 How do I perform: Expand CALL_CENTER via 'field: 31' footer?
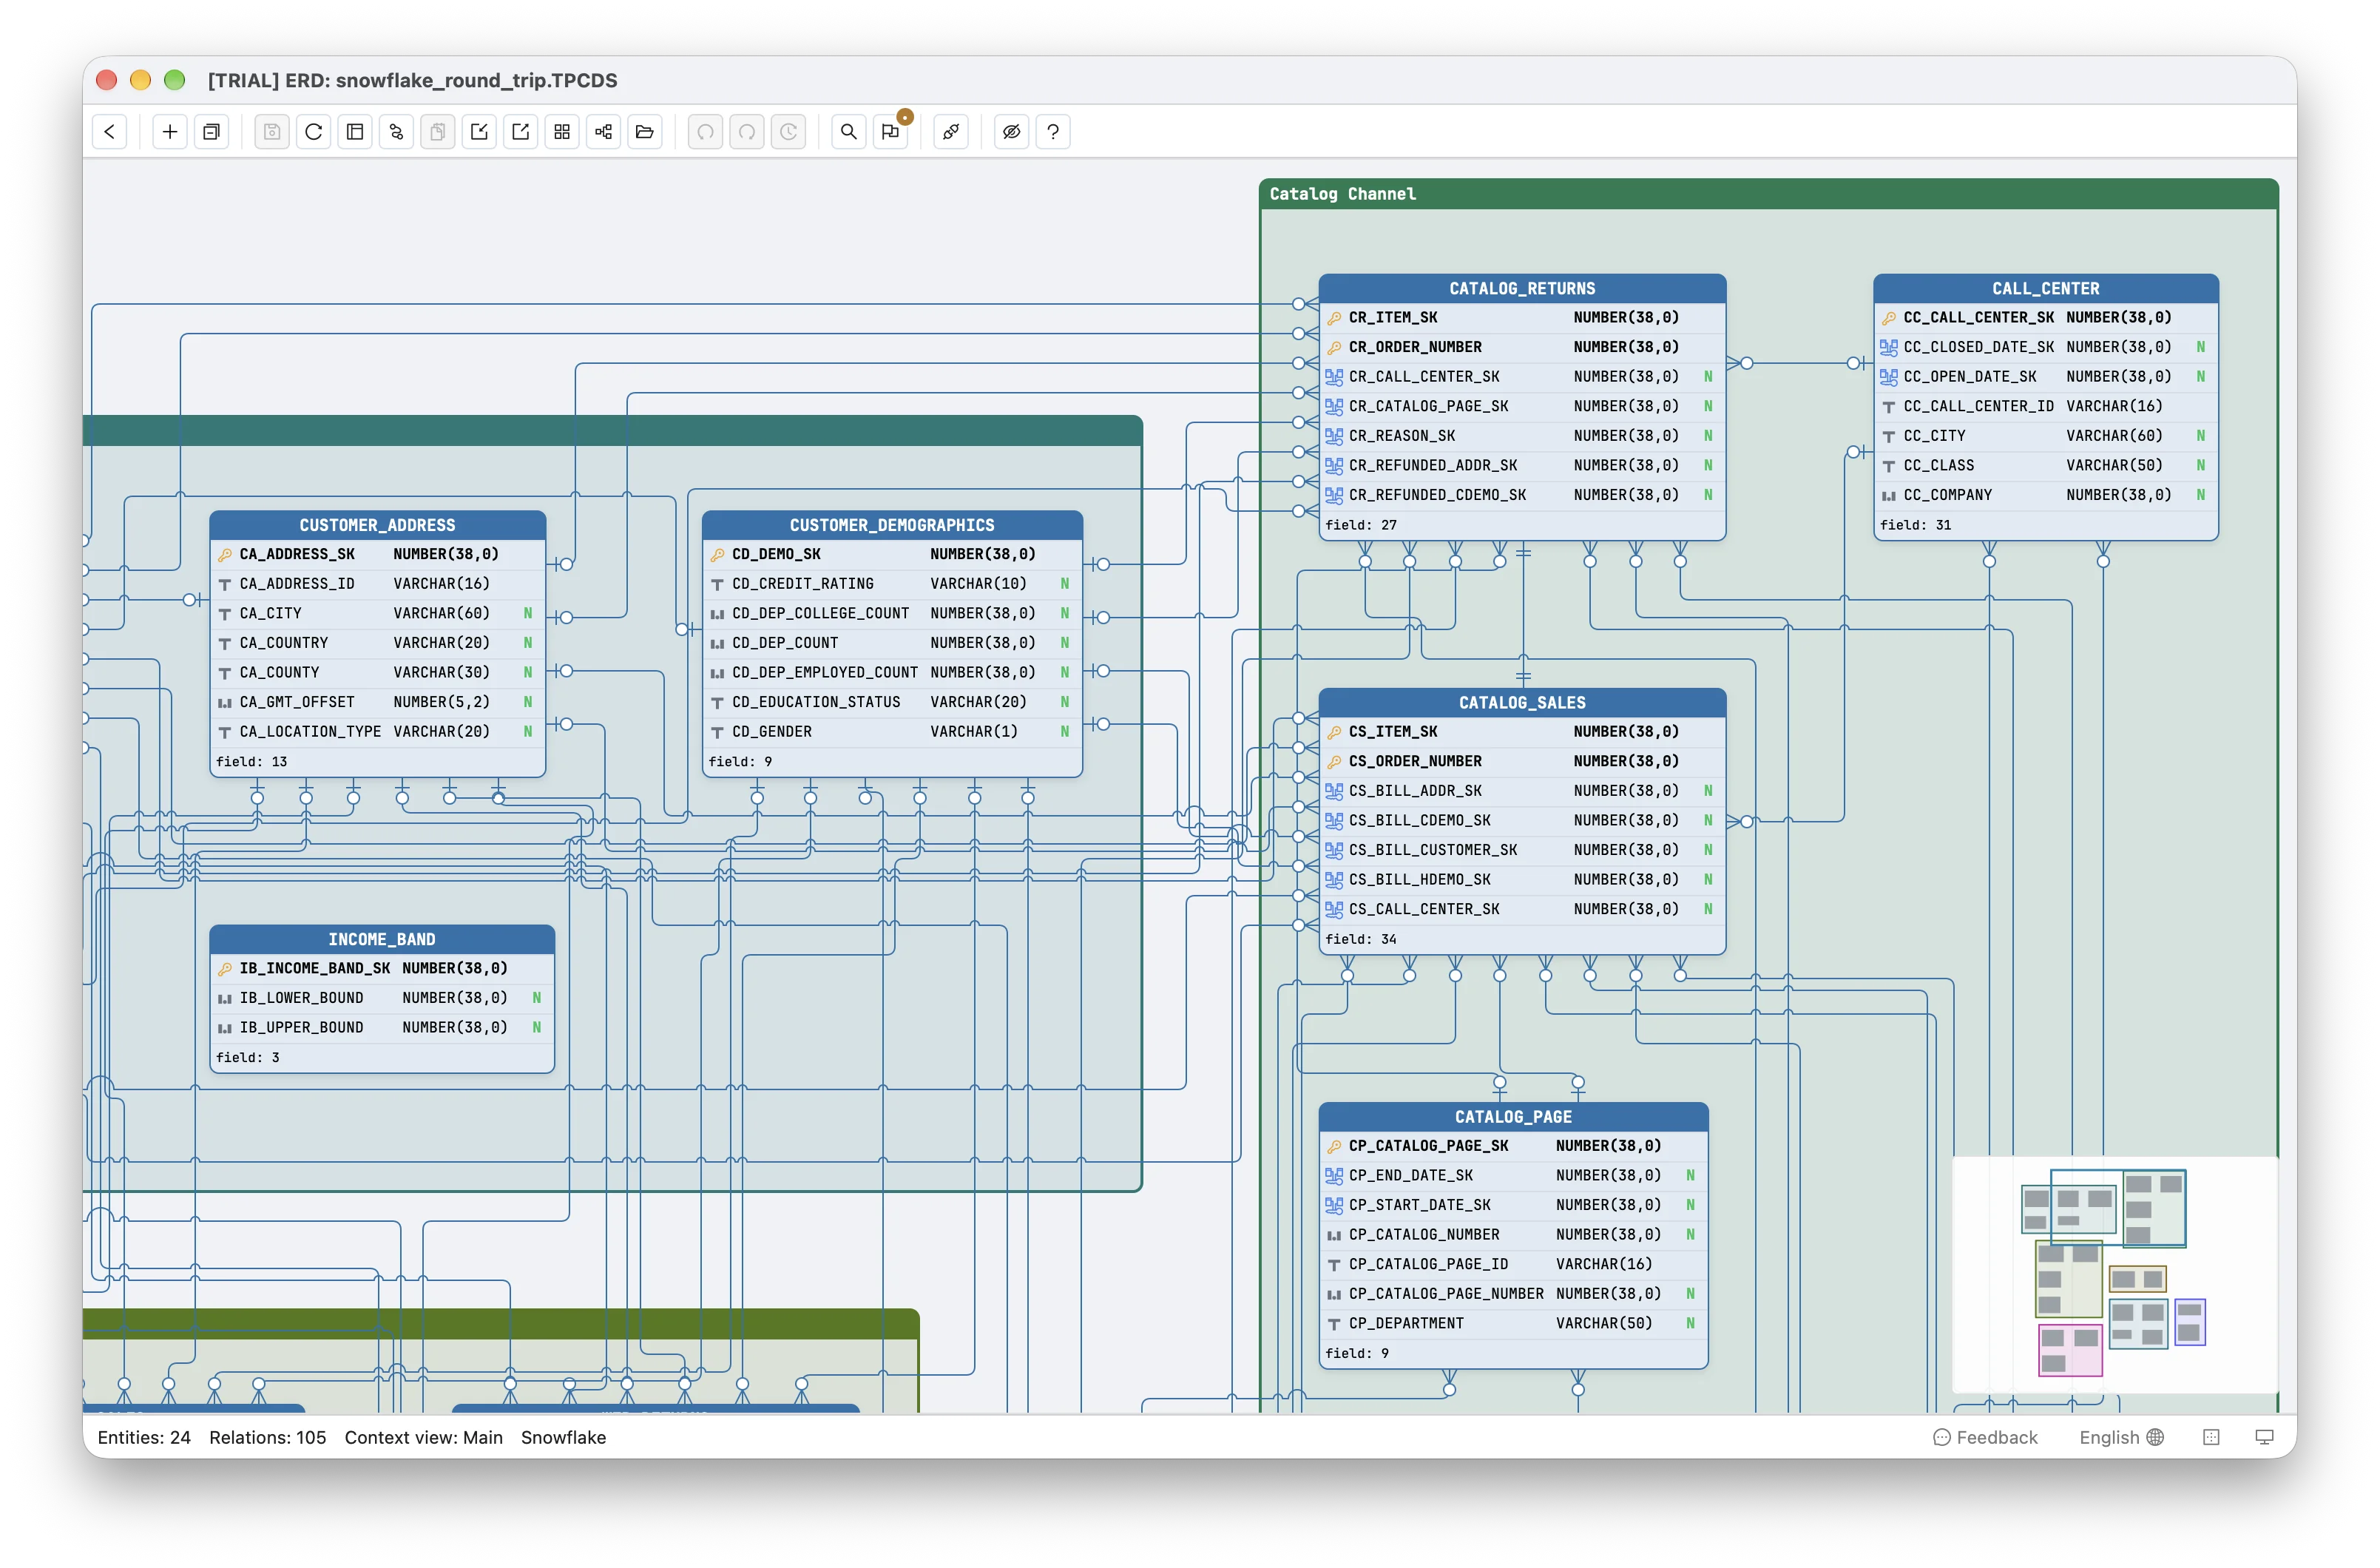point(2045,525)
